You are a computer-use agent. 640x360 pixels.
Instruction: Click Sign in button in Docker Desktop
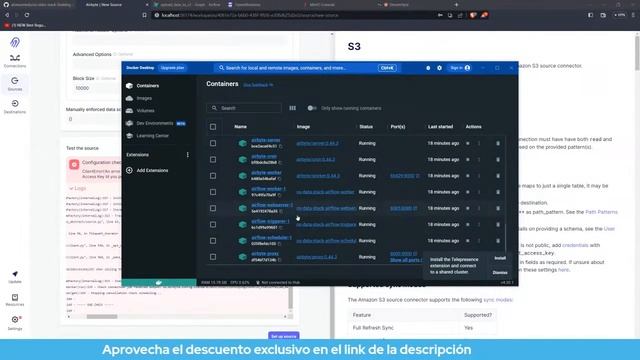tap(460, 68)
